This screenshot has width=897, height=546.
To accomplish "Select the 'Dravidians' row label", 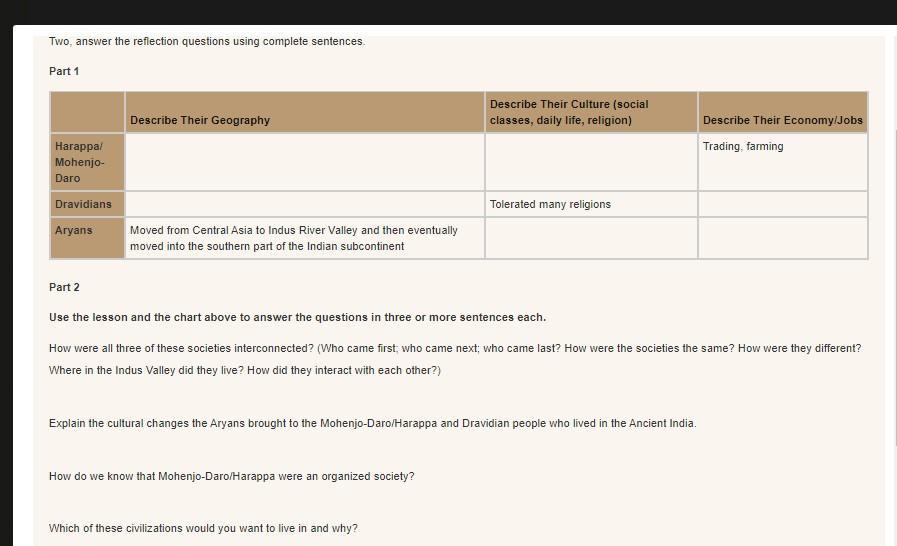I will pyautogui.click(x=88, y=204).
